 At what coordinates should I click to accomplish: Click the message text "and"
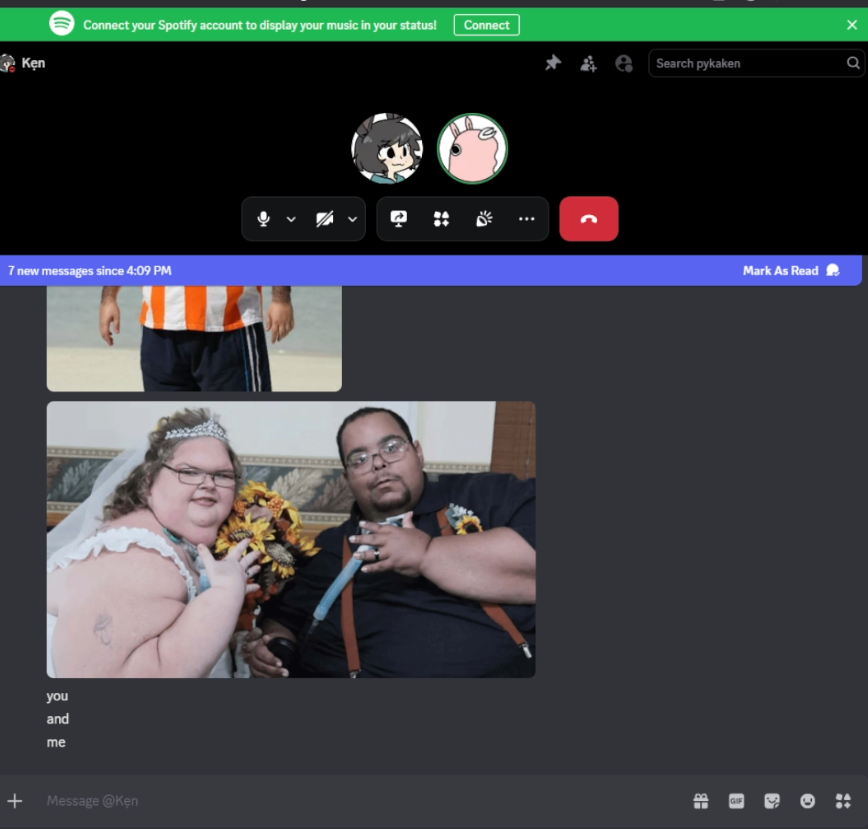click(58, 719)
